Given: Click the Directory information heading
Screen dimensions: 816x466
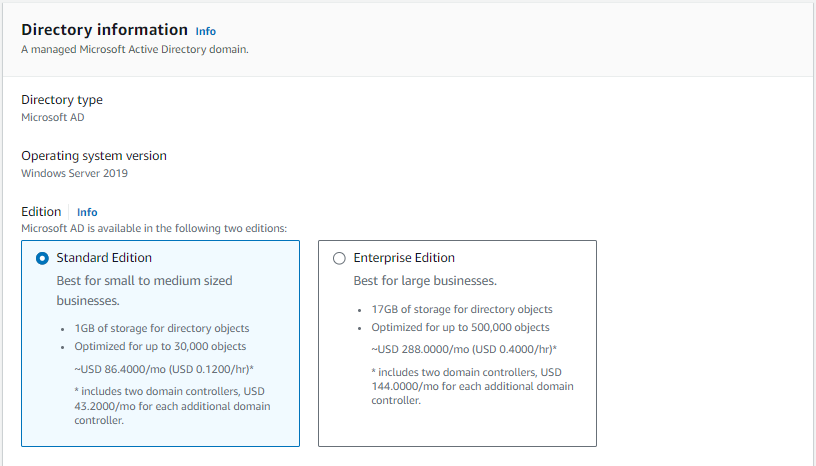Looking at the screenshot, I should tap(104, 30).
